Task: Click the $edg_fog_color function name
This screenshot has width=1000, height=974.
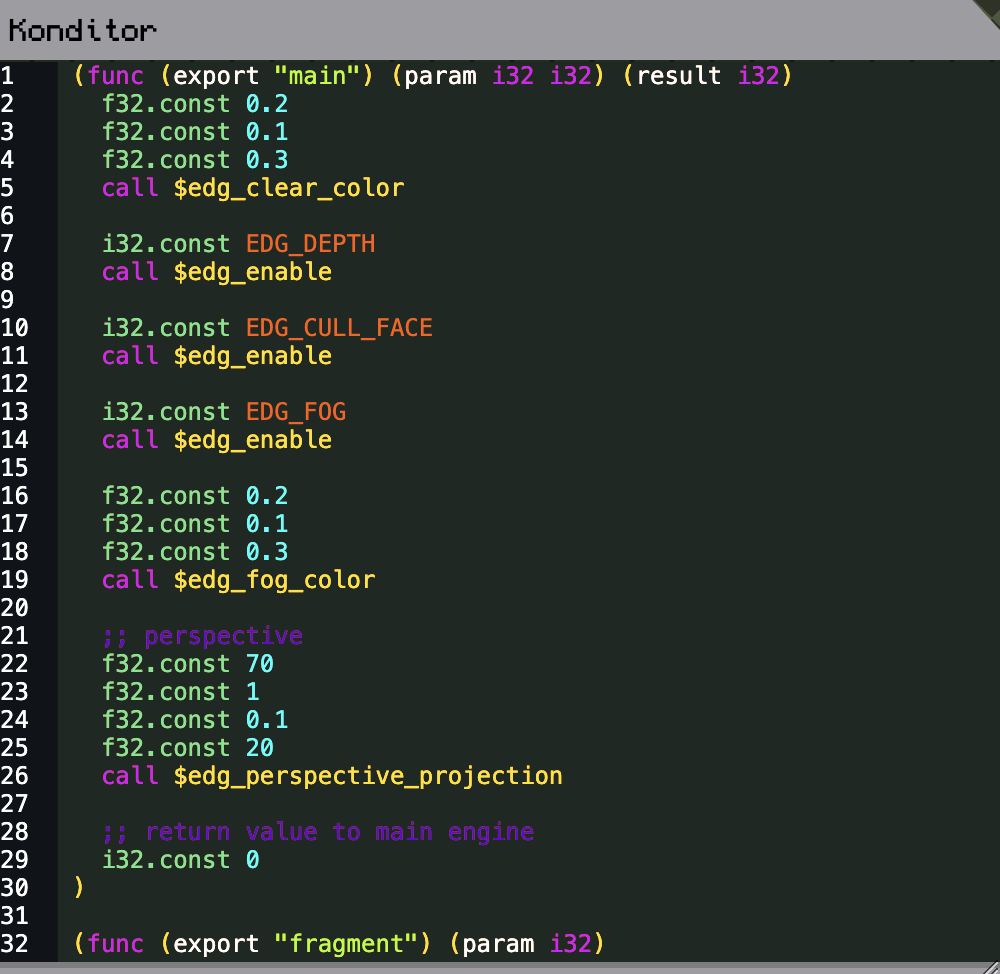Action: click(274, 580)
